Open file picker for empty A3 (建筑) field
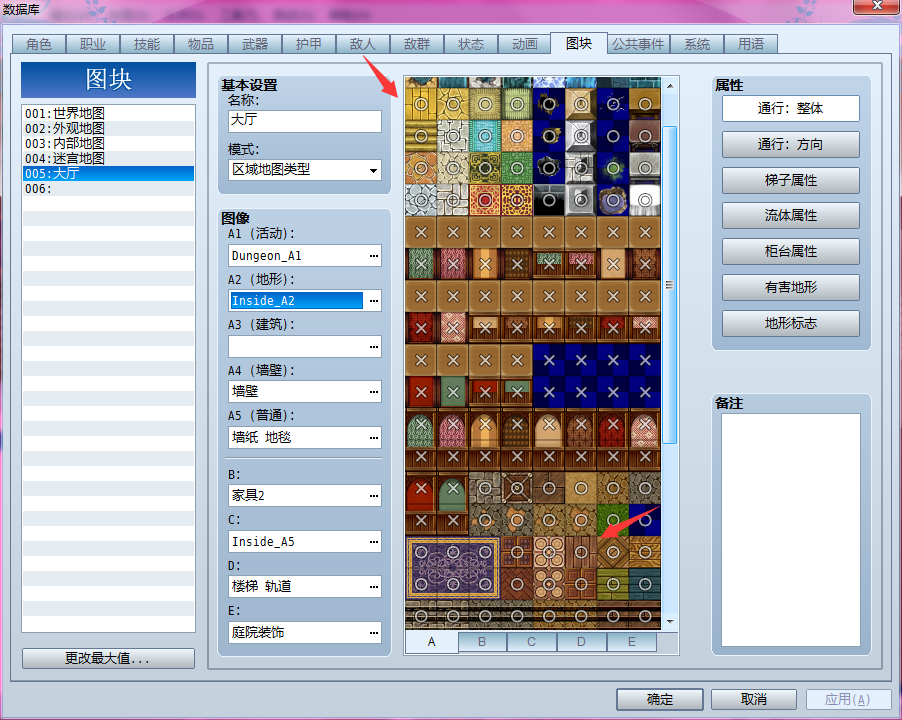 click(374, 347)
